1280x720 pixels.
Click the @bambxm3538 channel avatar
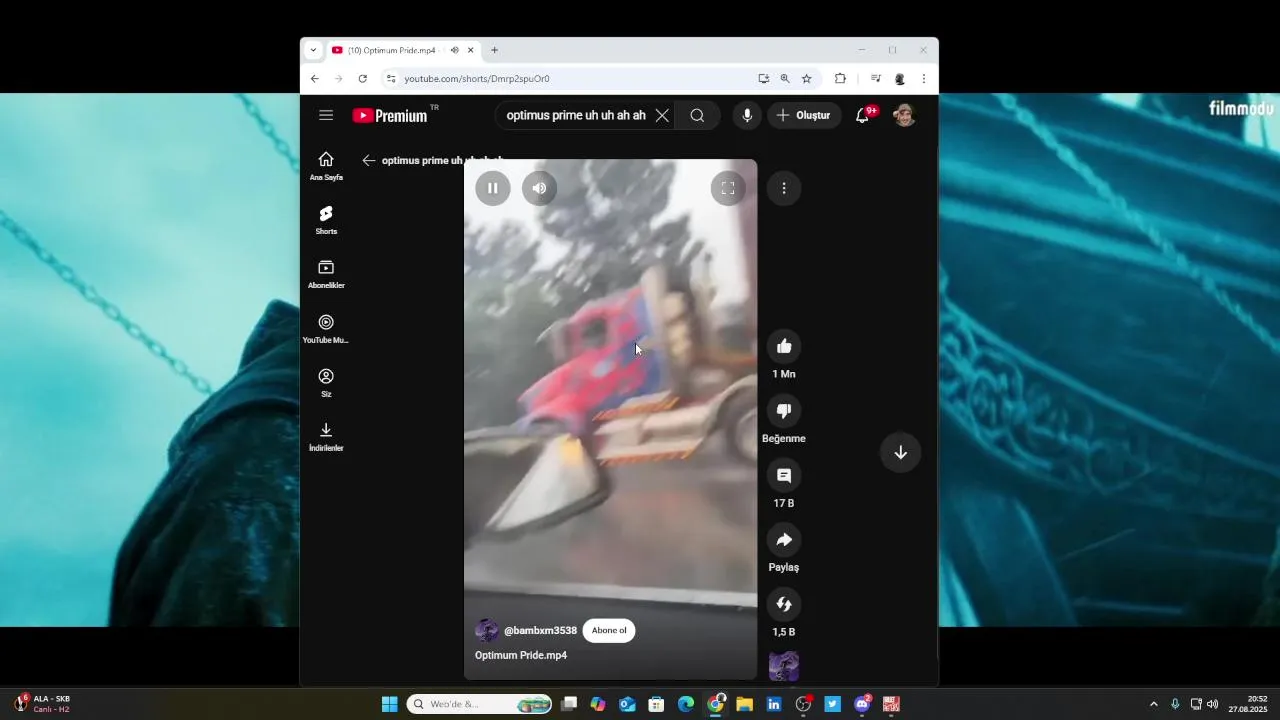click(487, 630)
